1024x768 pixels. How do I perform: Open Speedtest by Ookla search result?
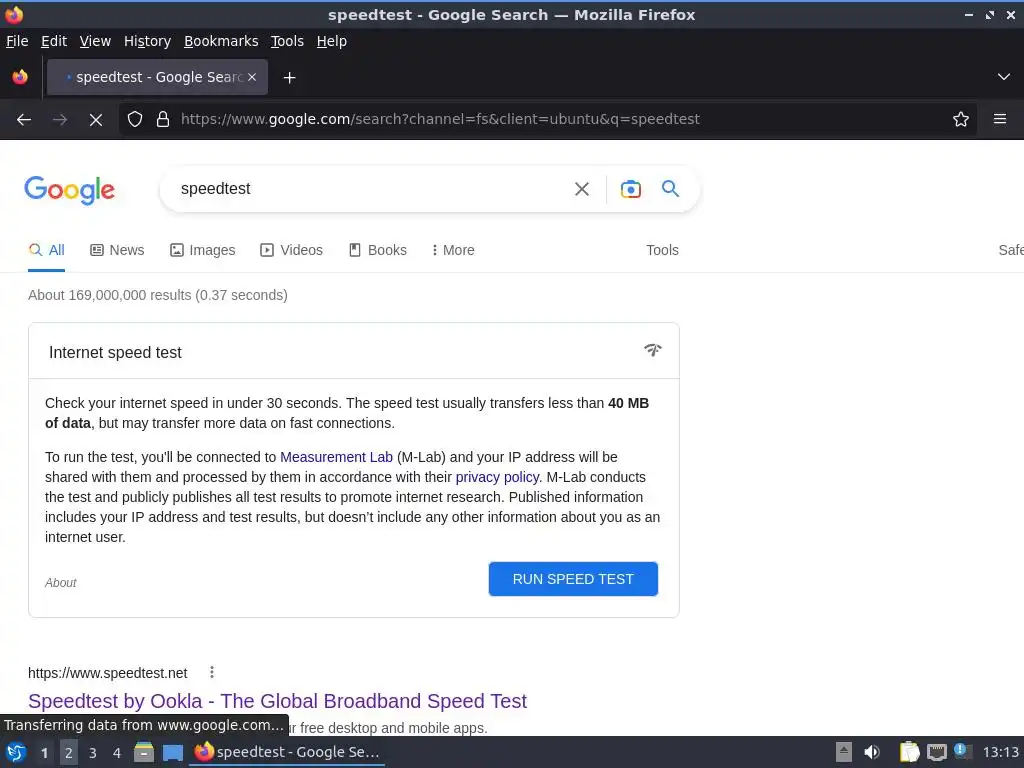[278, 701]
